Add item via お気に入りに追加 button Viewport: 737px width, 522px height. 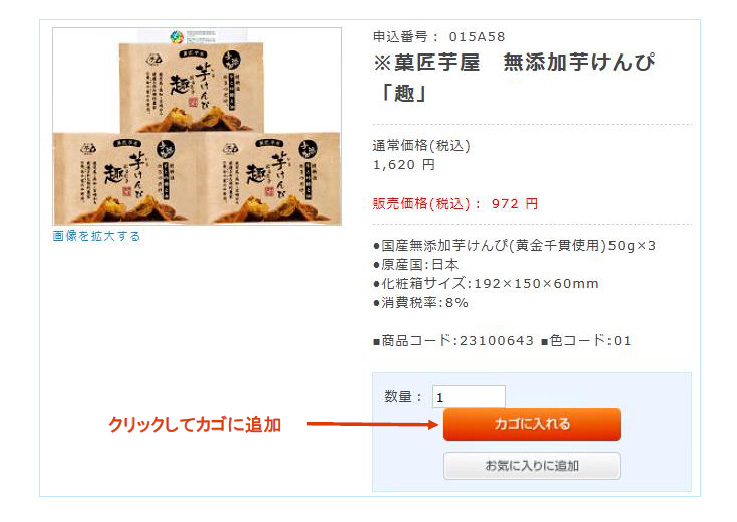[532, 466]
